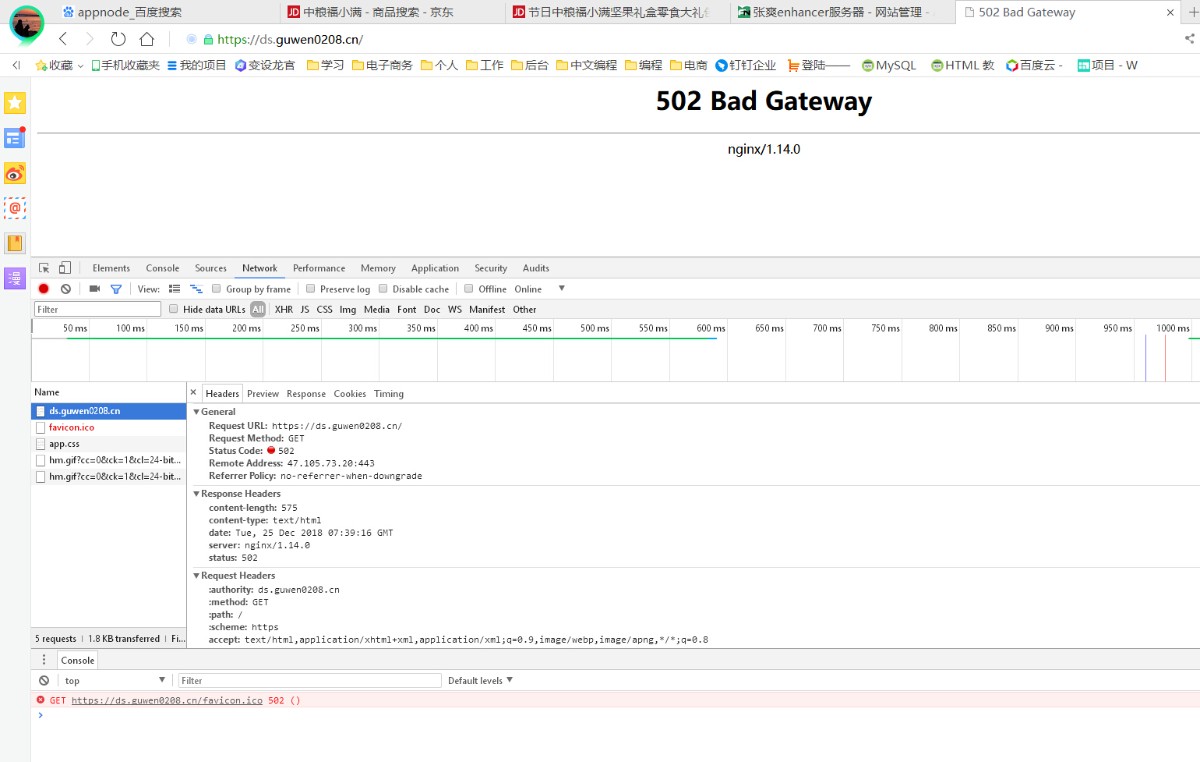Viewport: 1200px width, 762px height.
Task: Click the favicon.ico URL link in the console
Action: [166, 701]
